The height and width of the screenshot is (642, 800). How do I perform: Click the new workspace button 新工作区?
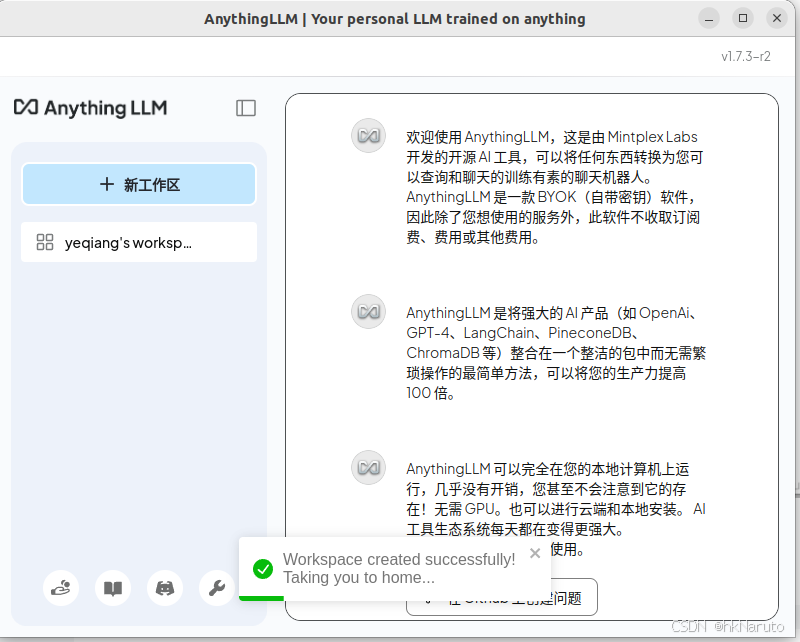[x=139, y=184]
